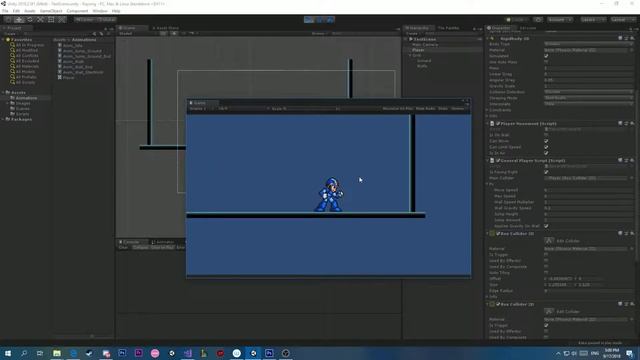Select the Rotate tool in Unity toolbar
Screen dimensions: 640x360
[x=29, y=19]
